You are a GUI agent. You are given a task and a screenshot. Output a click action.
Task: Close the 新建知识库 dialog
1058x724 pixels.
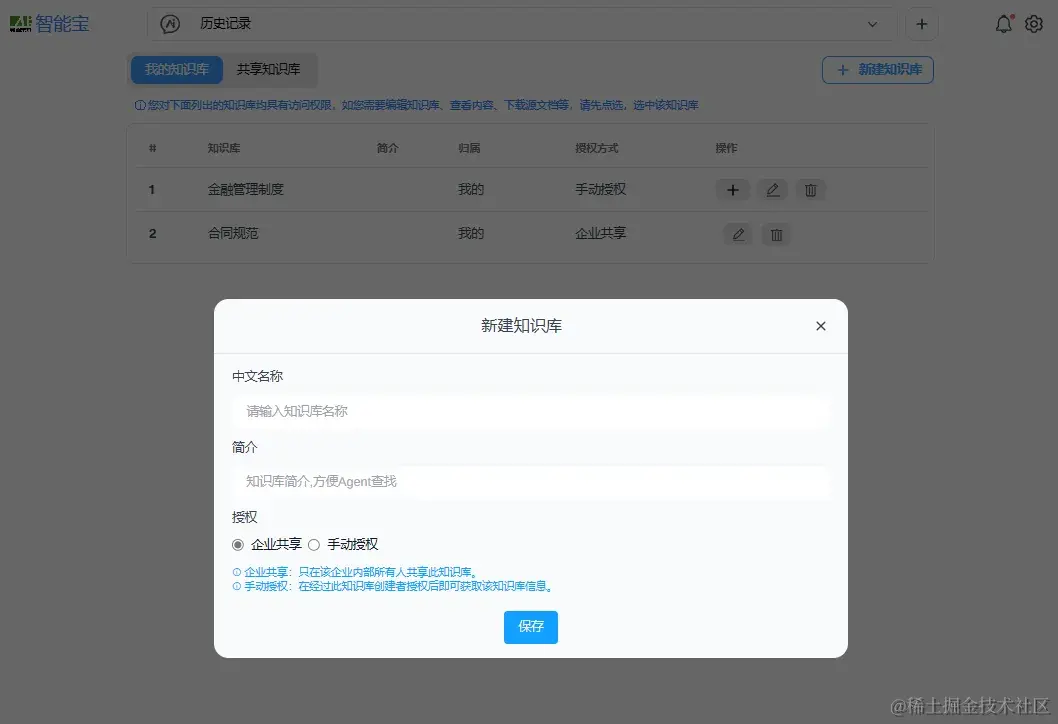pyautogui.click(x=820, y=325)
